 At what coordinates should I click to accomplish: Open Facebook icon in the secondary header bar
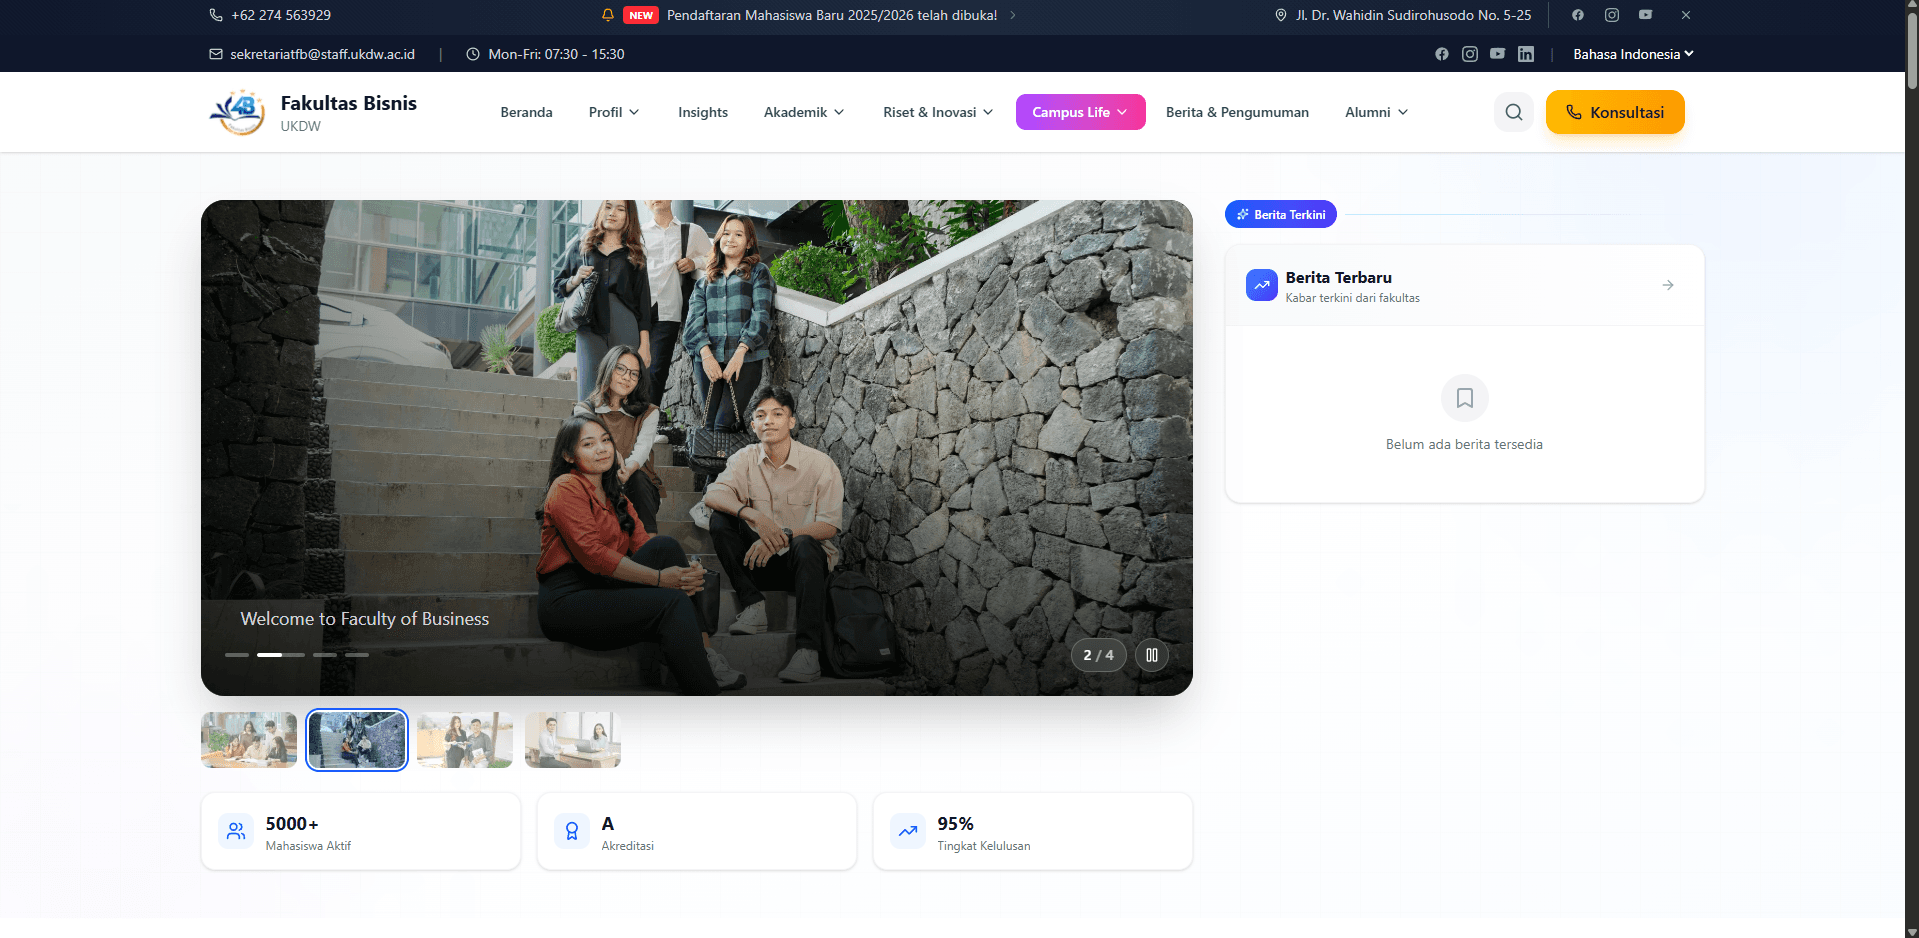1441,54
